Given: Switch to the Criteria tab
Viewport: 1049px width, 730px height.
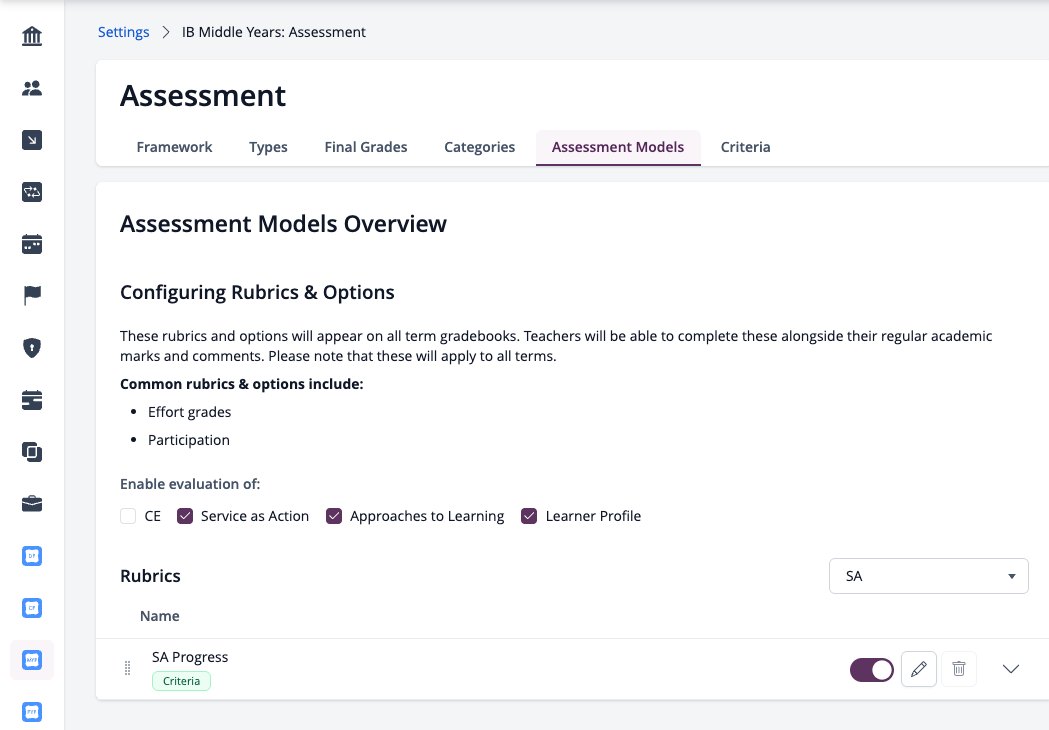Looking at the screenshot, I should 745,147.
